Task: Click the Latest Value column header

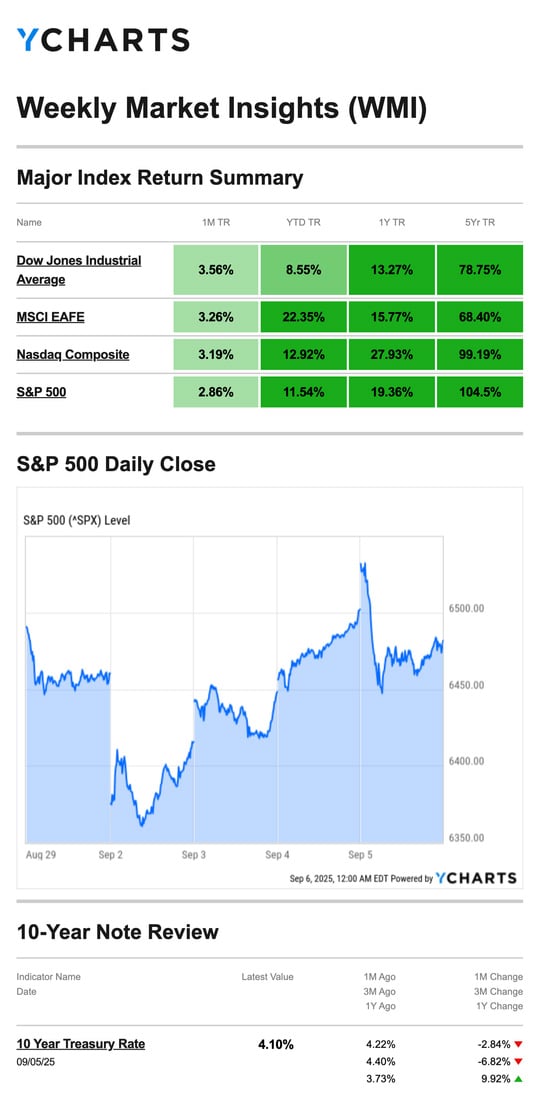Action: click(x=268, y=977)
